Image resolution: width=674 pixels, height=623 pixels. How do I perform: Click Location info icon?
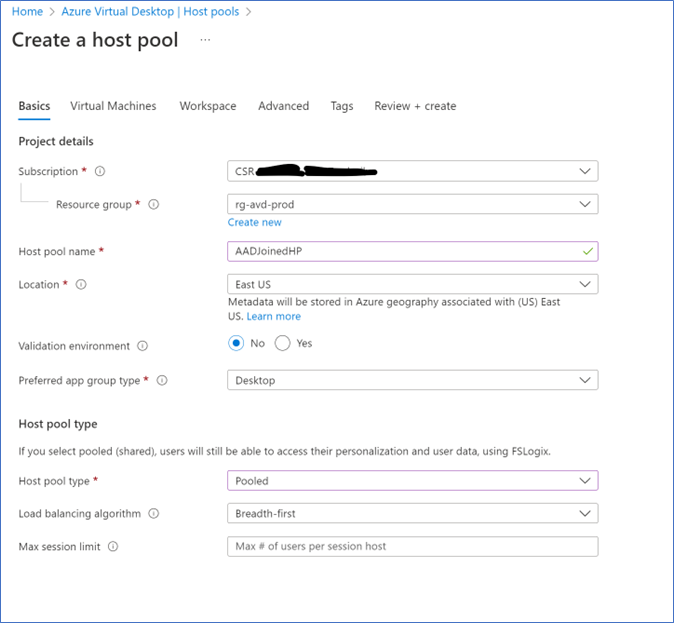[x=81, y=284]
